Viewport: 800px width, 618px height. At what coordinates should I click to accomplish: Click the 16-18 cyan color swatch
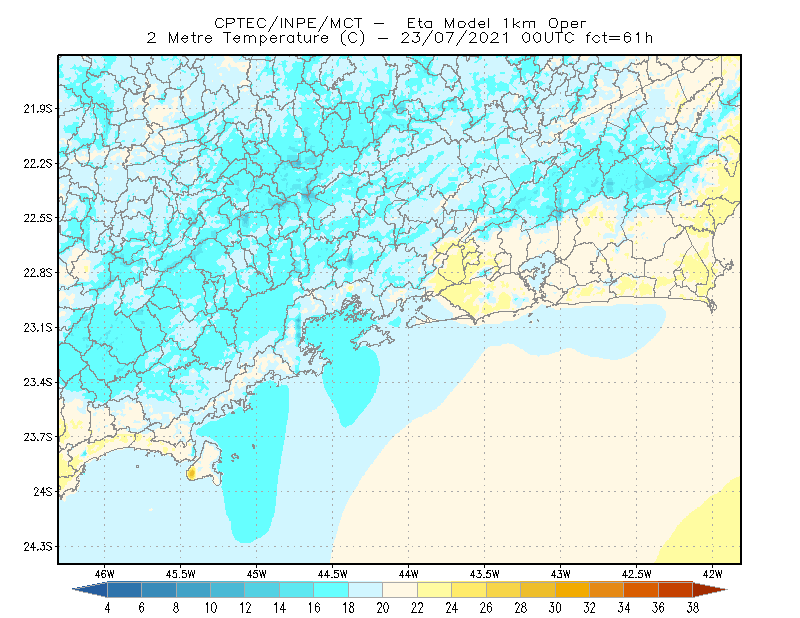click(x=331, y=590)
